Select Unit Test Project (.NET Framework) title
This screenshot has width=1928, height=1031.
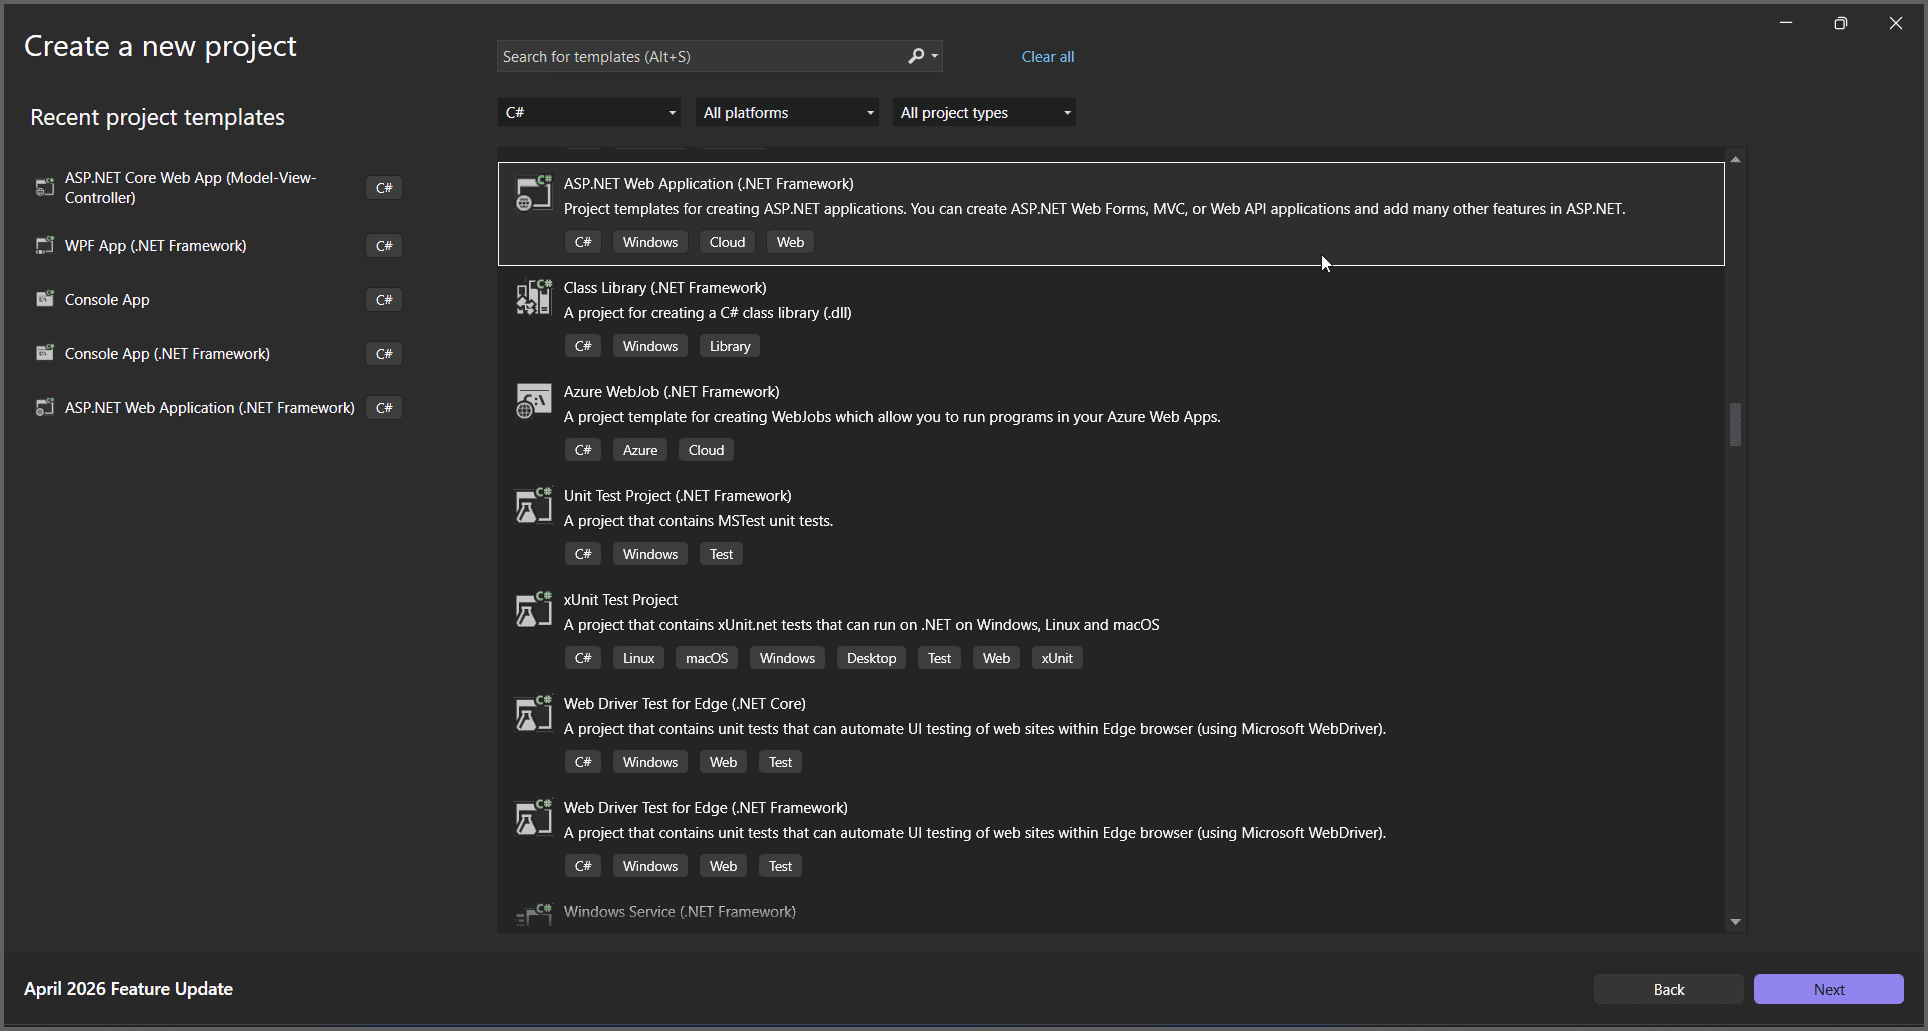coord(677,496)
